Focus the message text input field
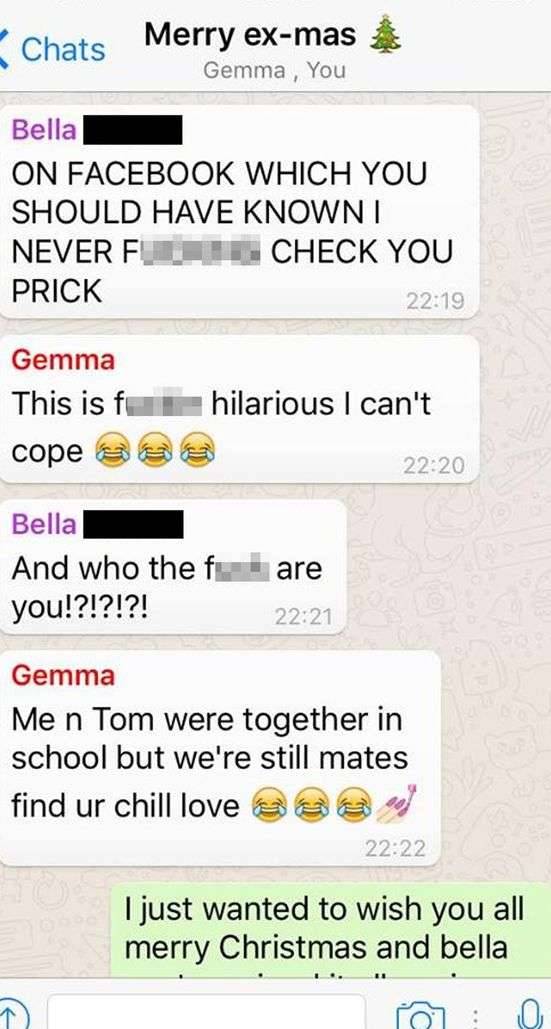The width and height of the screenshot is (551, 1029). pos(206,1012)
